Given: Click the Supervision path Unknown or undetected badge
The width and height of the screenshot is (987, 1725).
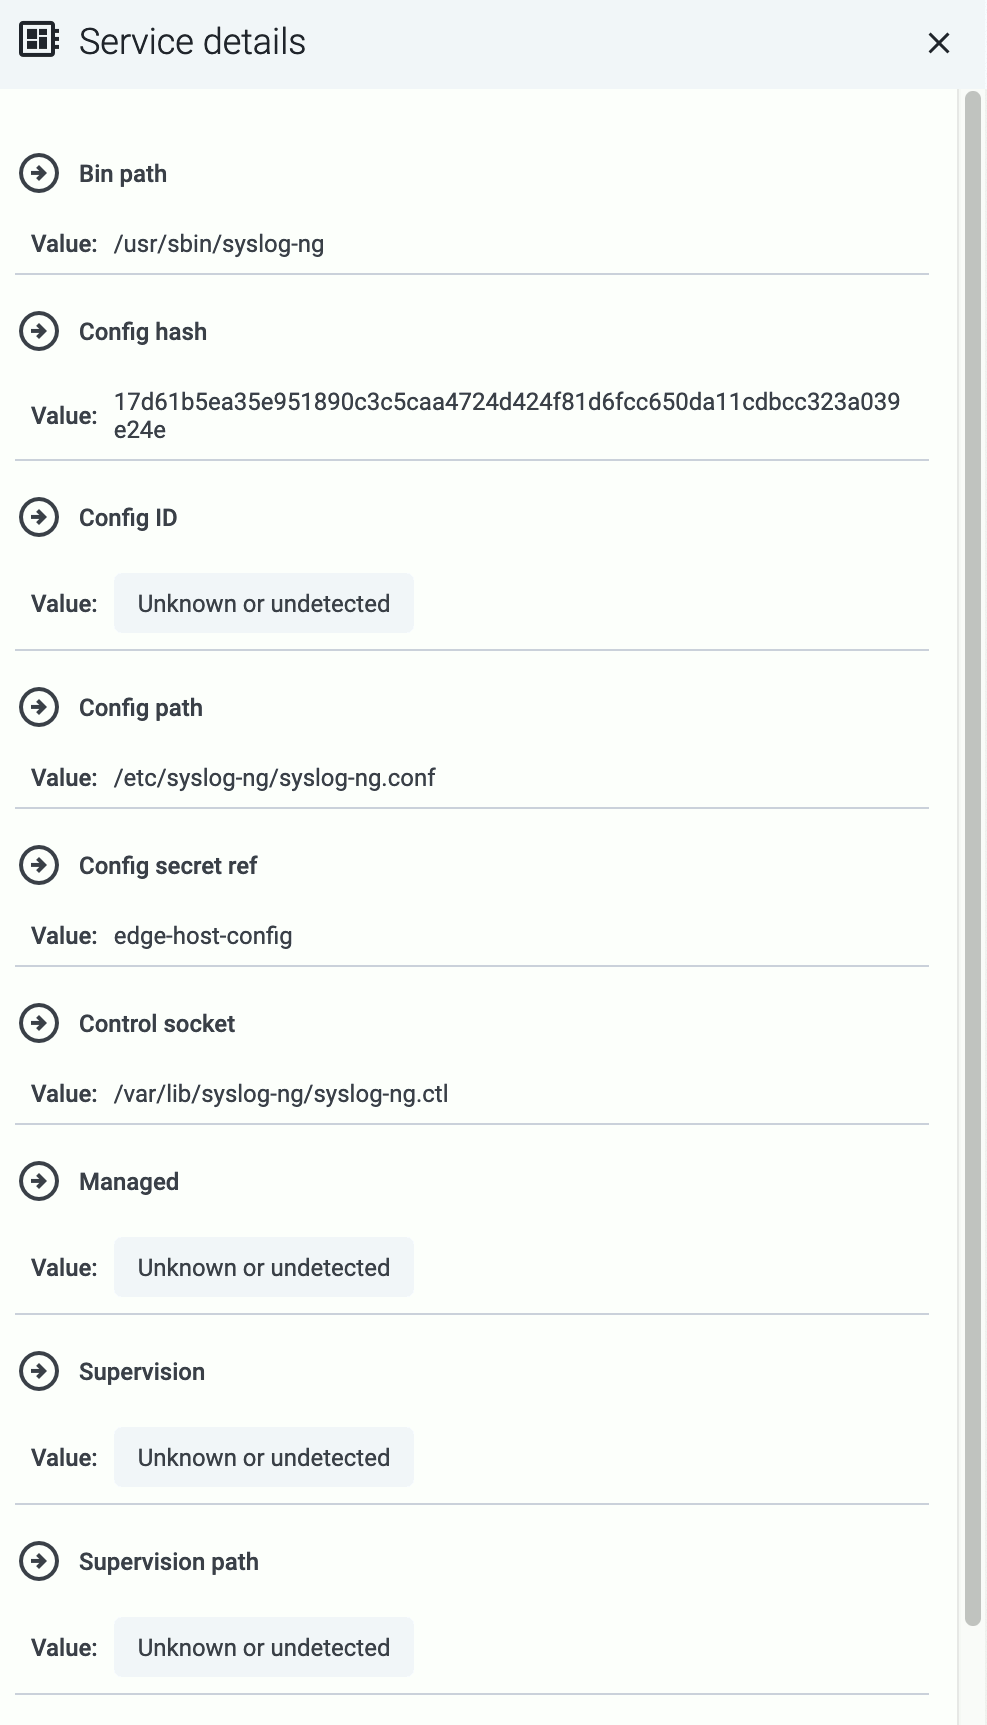Looking at the screenshot, I should tap(264, 1647).
